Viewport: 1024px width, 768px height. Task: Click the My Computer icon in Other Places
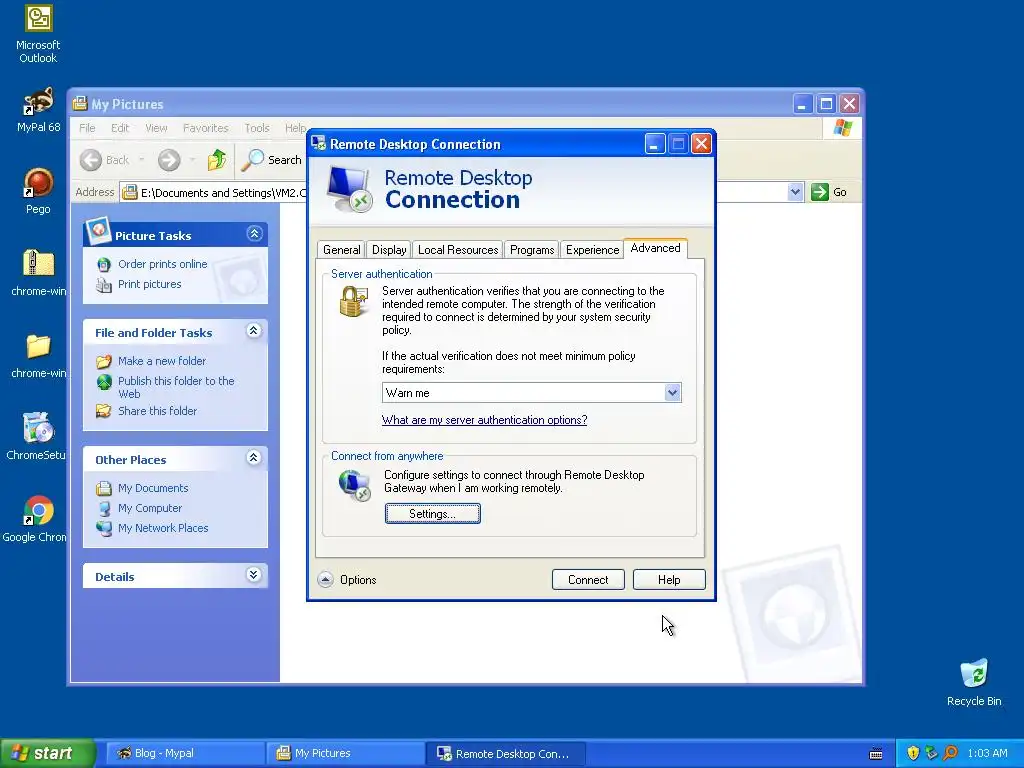click(104, 509)
